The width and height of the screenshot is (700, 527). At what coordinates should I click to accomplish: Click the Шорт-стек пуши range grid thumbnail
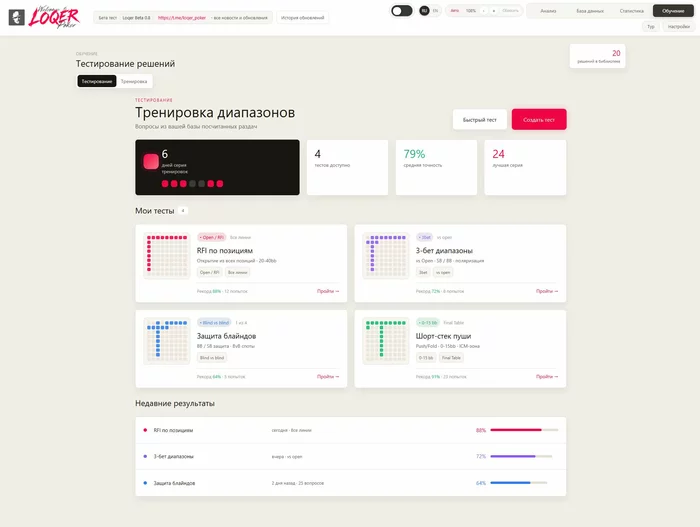tap(386, 341)
